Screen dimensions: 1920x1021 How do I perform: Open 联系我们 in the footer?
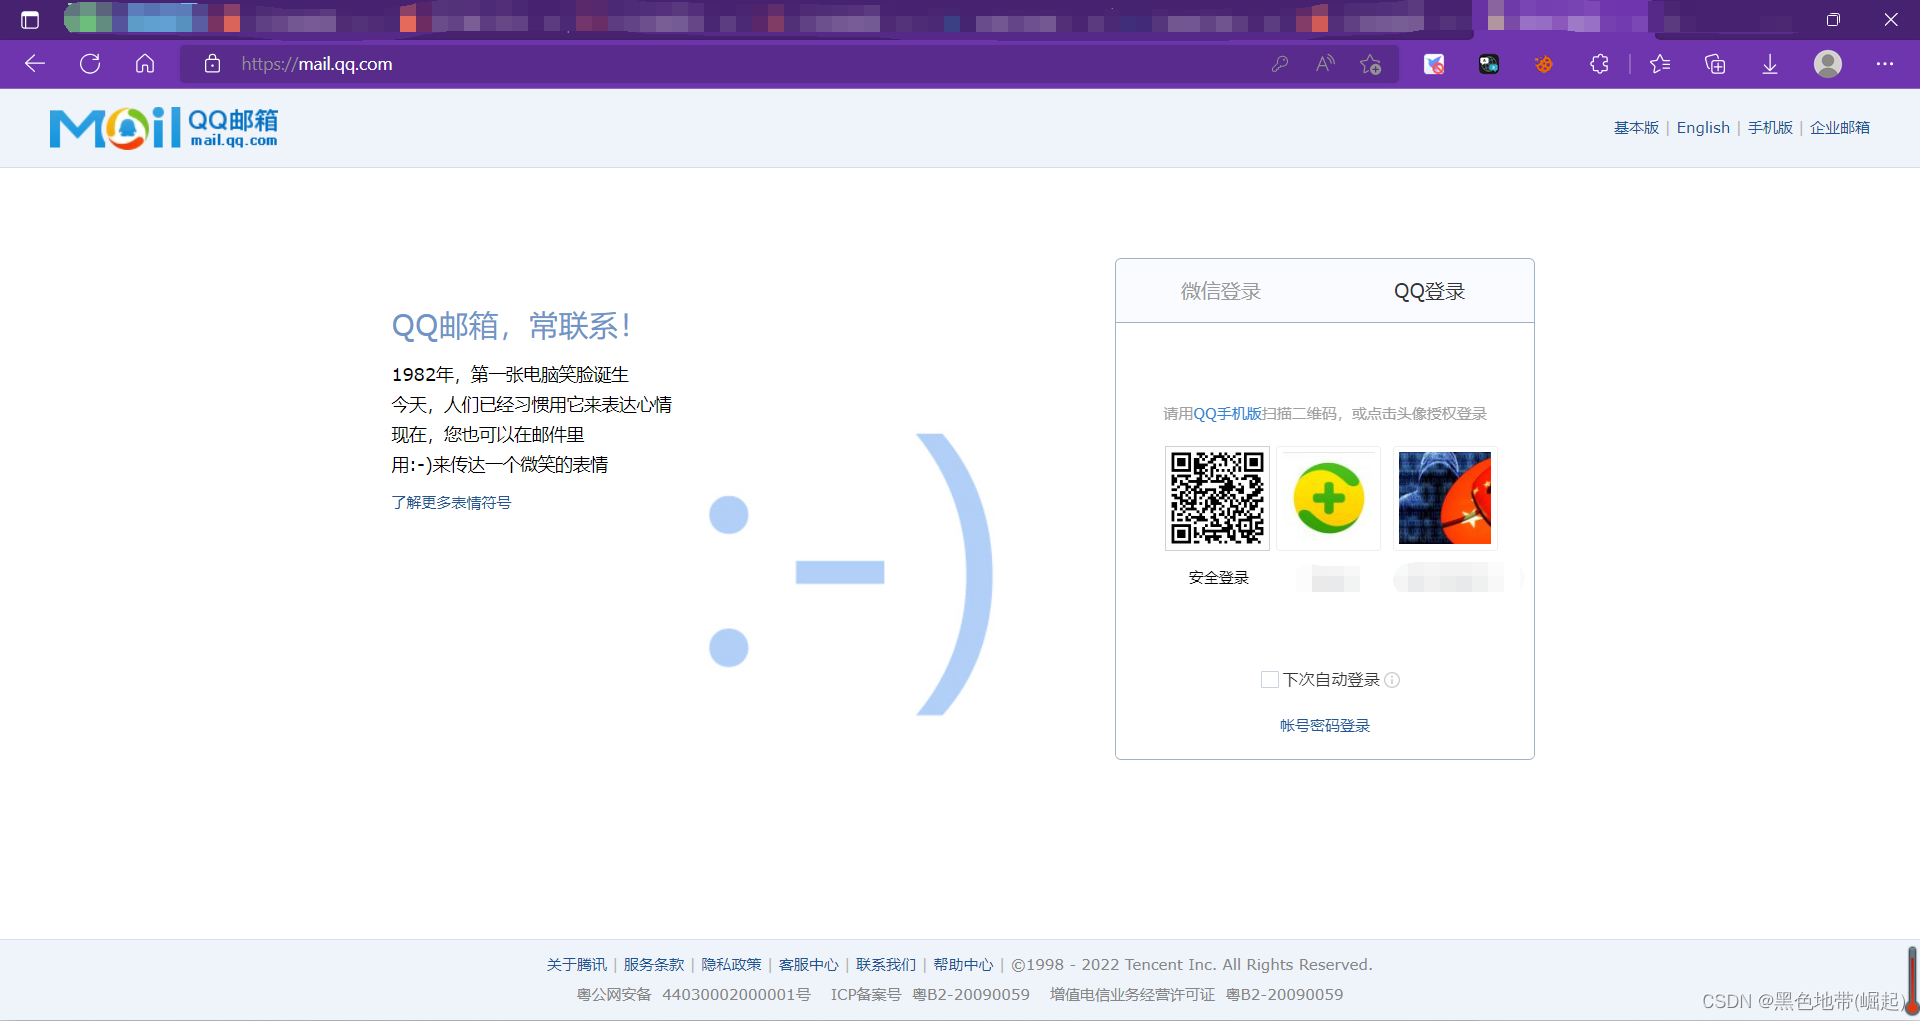(886, 965)
